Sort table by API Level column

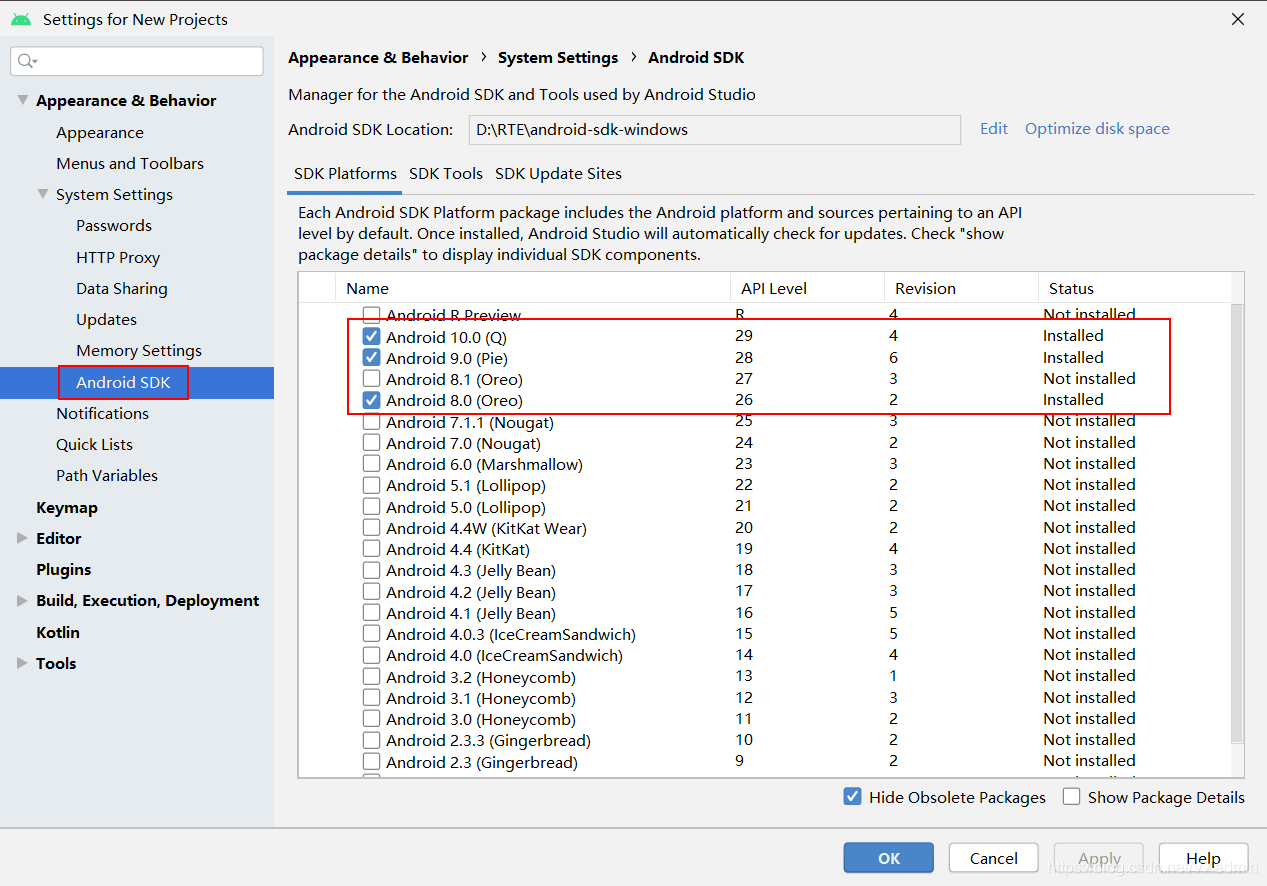pyautogui.click(x=807, y=288)
